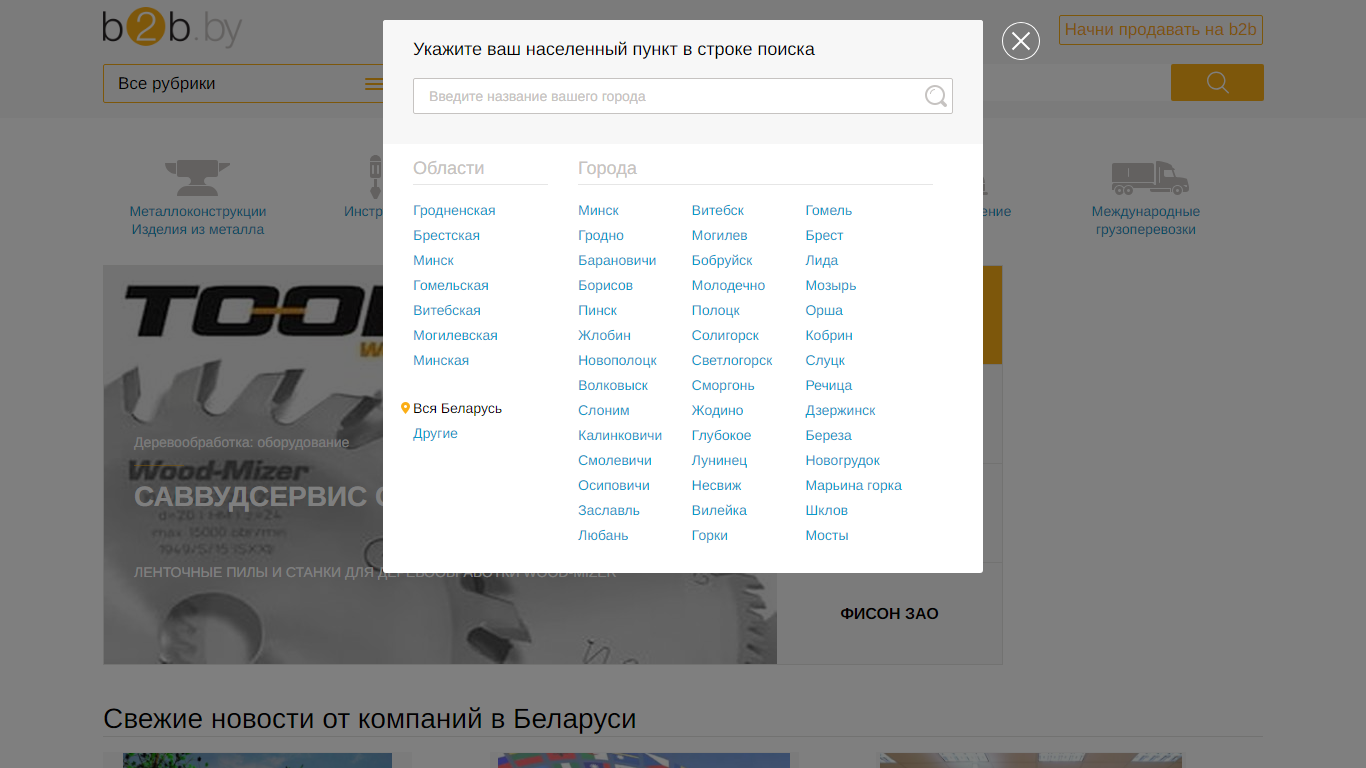Choose Орша city

pyautogui.click(x=824, y=310)
